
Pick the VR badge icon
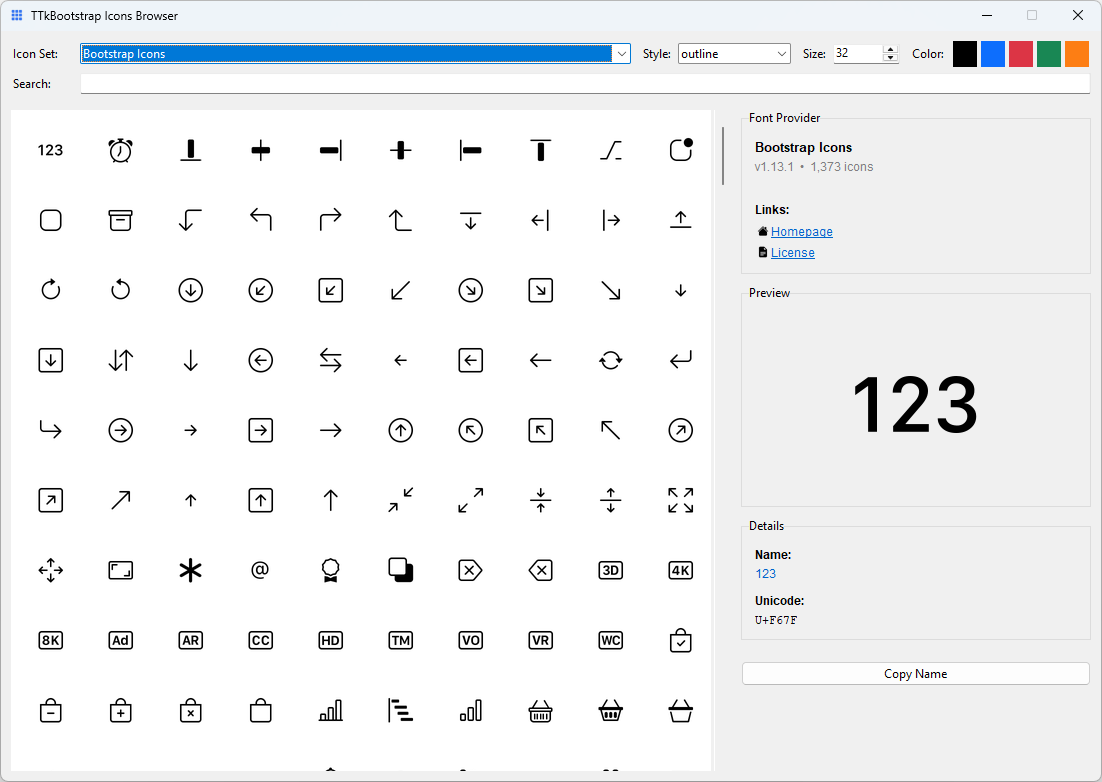click(540, 640)
